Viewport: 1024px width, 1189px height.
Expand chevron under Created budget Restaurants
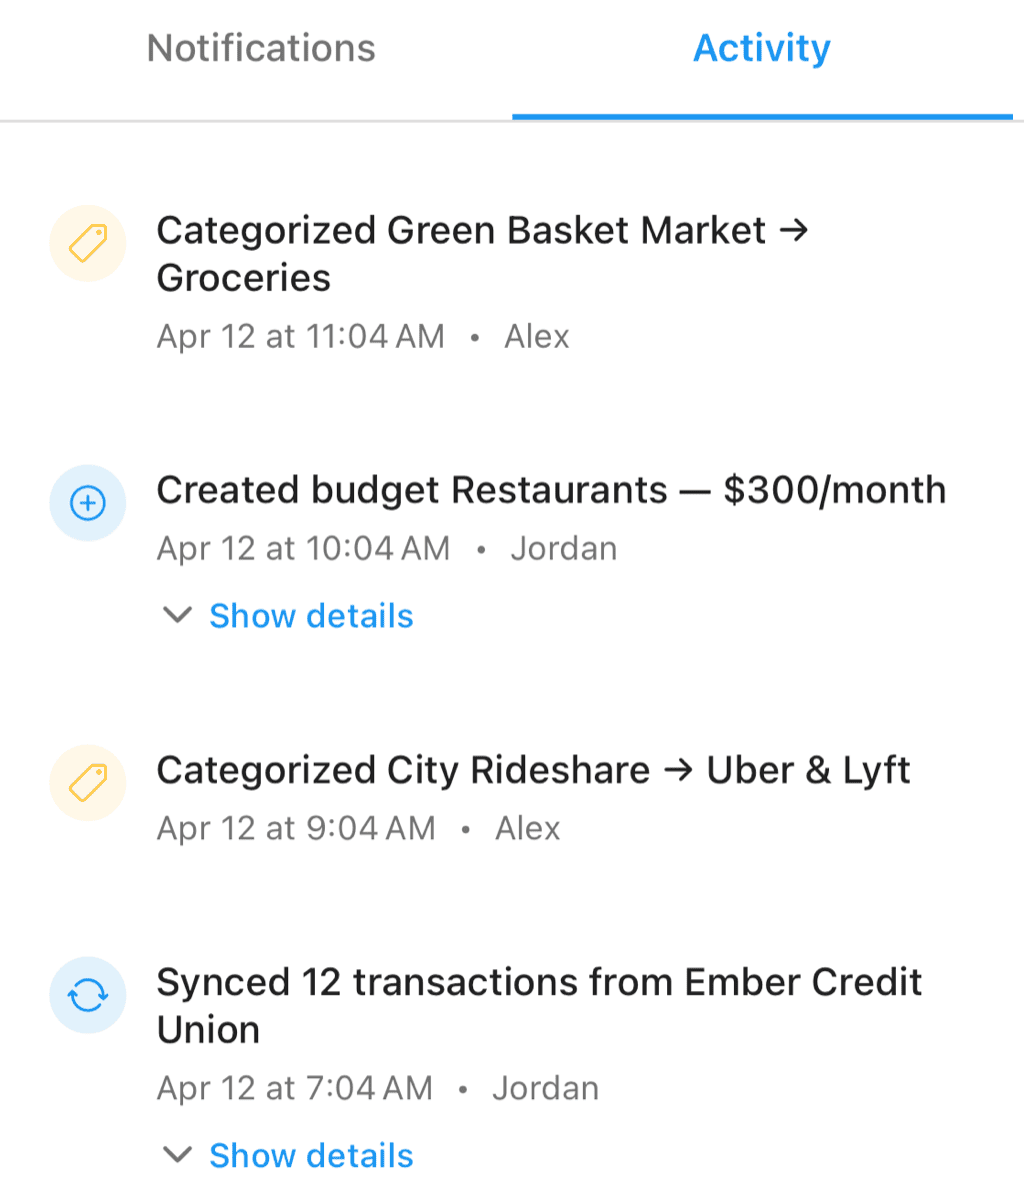point(177,615)
